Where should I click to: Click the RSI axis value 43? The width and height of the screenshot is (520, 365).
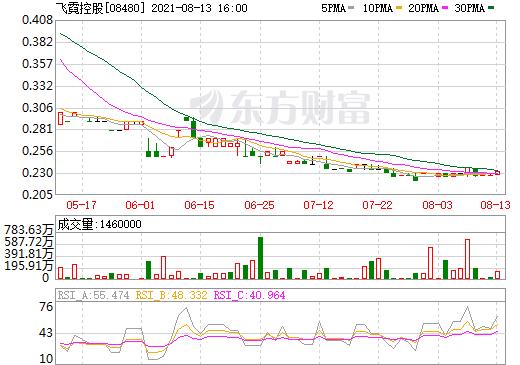tap(46, 333)
